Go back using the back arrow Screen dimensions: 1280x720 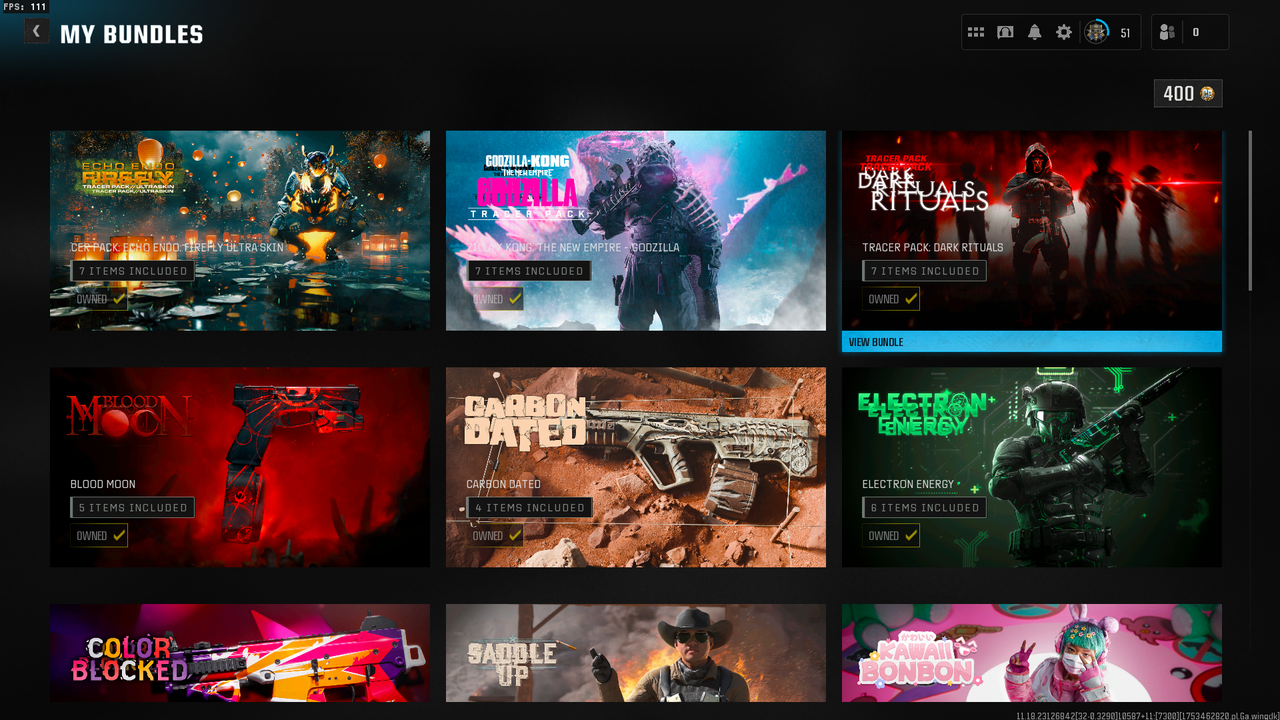tap(36, 31)
